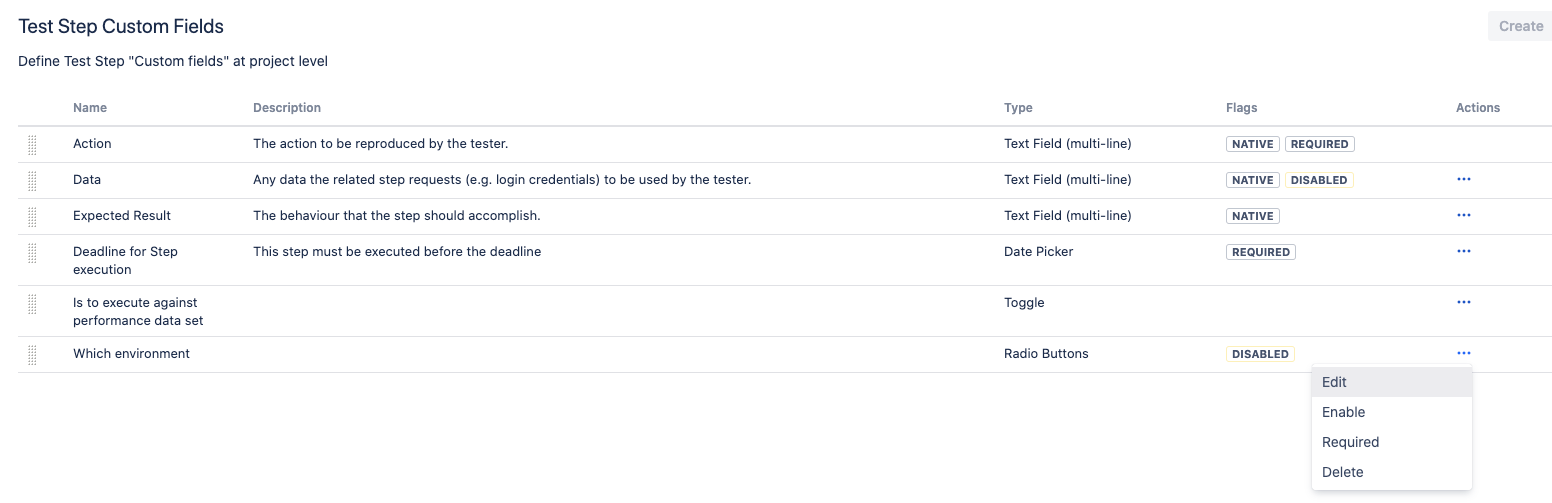Click drag handle for performance data set row
This screenshot has height=503, width=1552.
tap(32, 303)
